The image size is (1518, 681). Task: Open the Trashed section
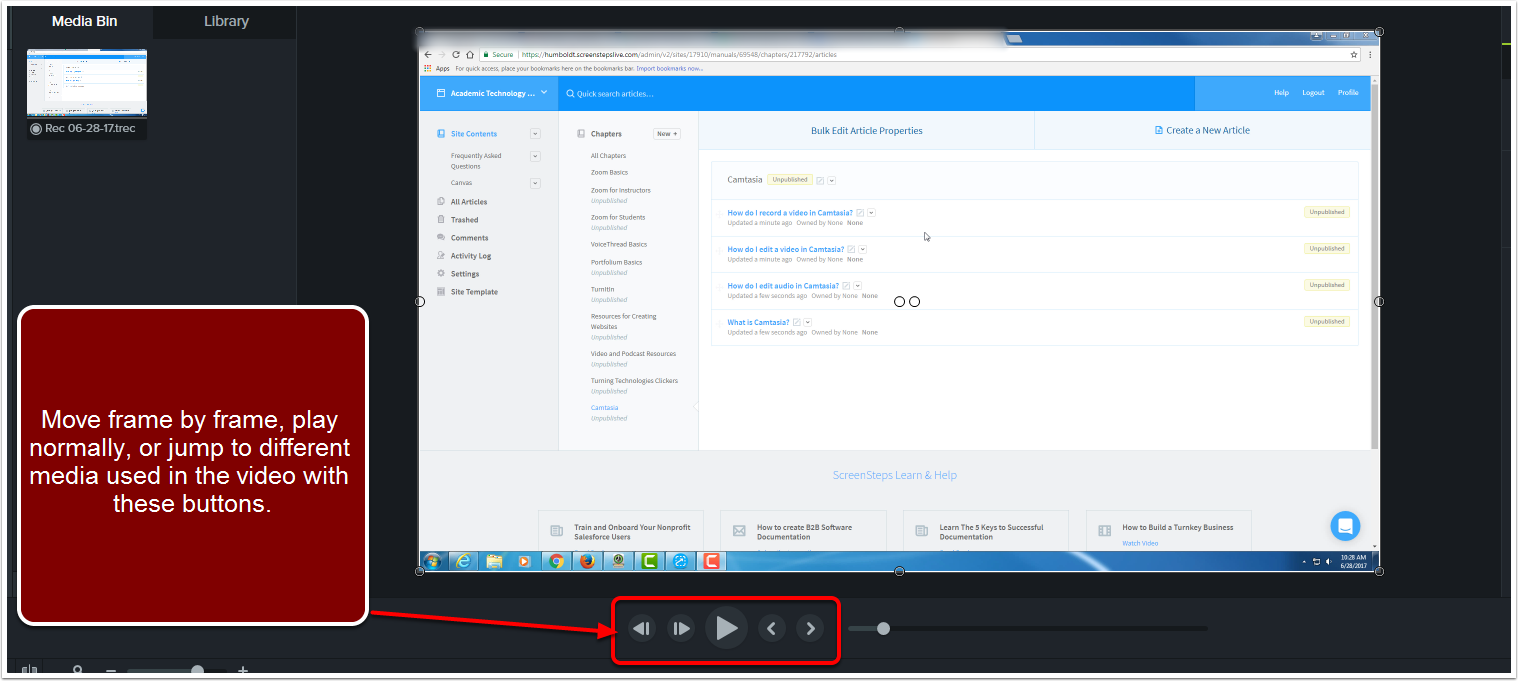464,220
